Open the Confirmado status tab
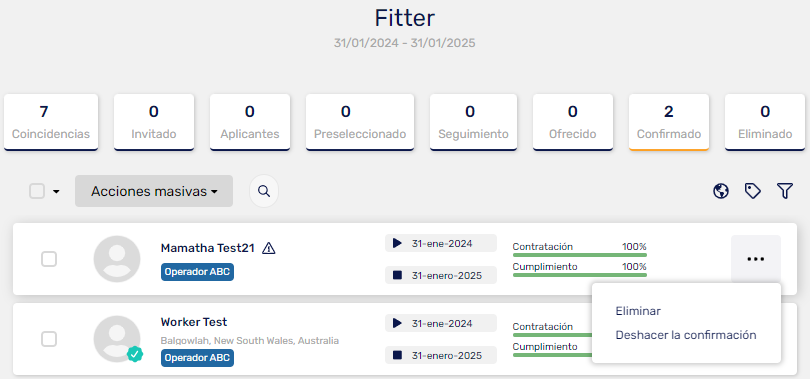The height and width of the screenshot is (379, 810). coord(669,122)
